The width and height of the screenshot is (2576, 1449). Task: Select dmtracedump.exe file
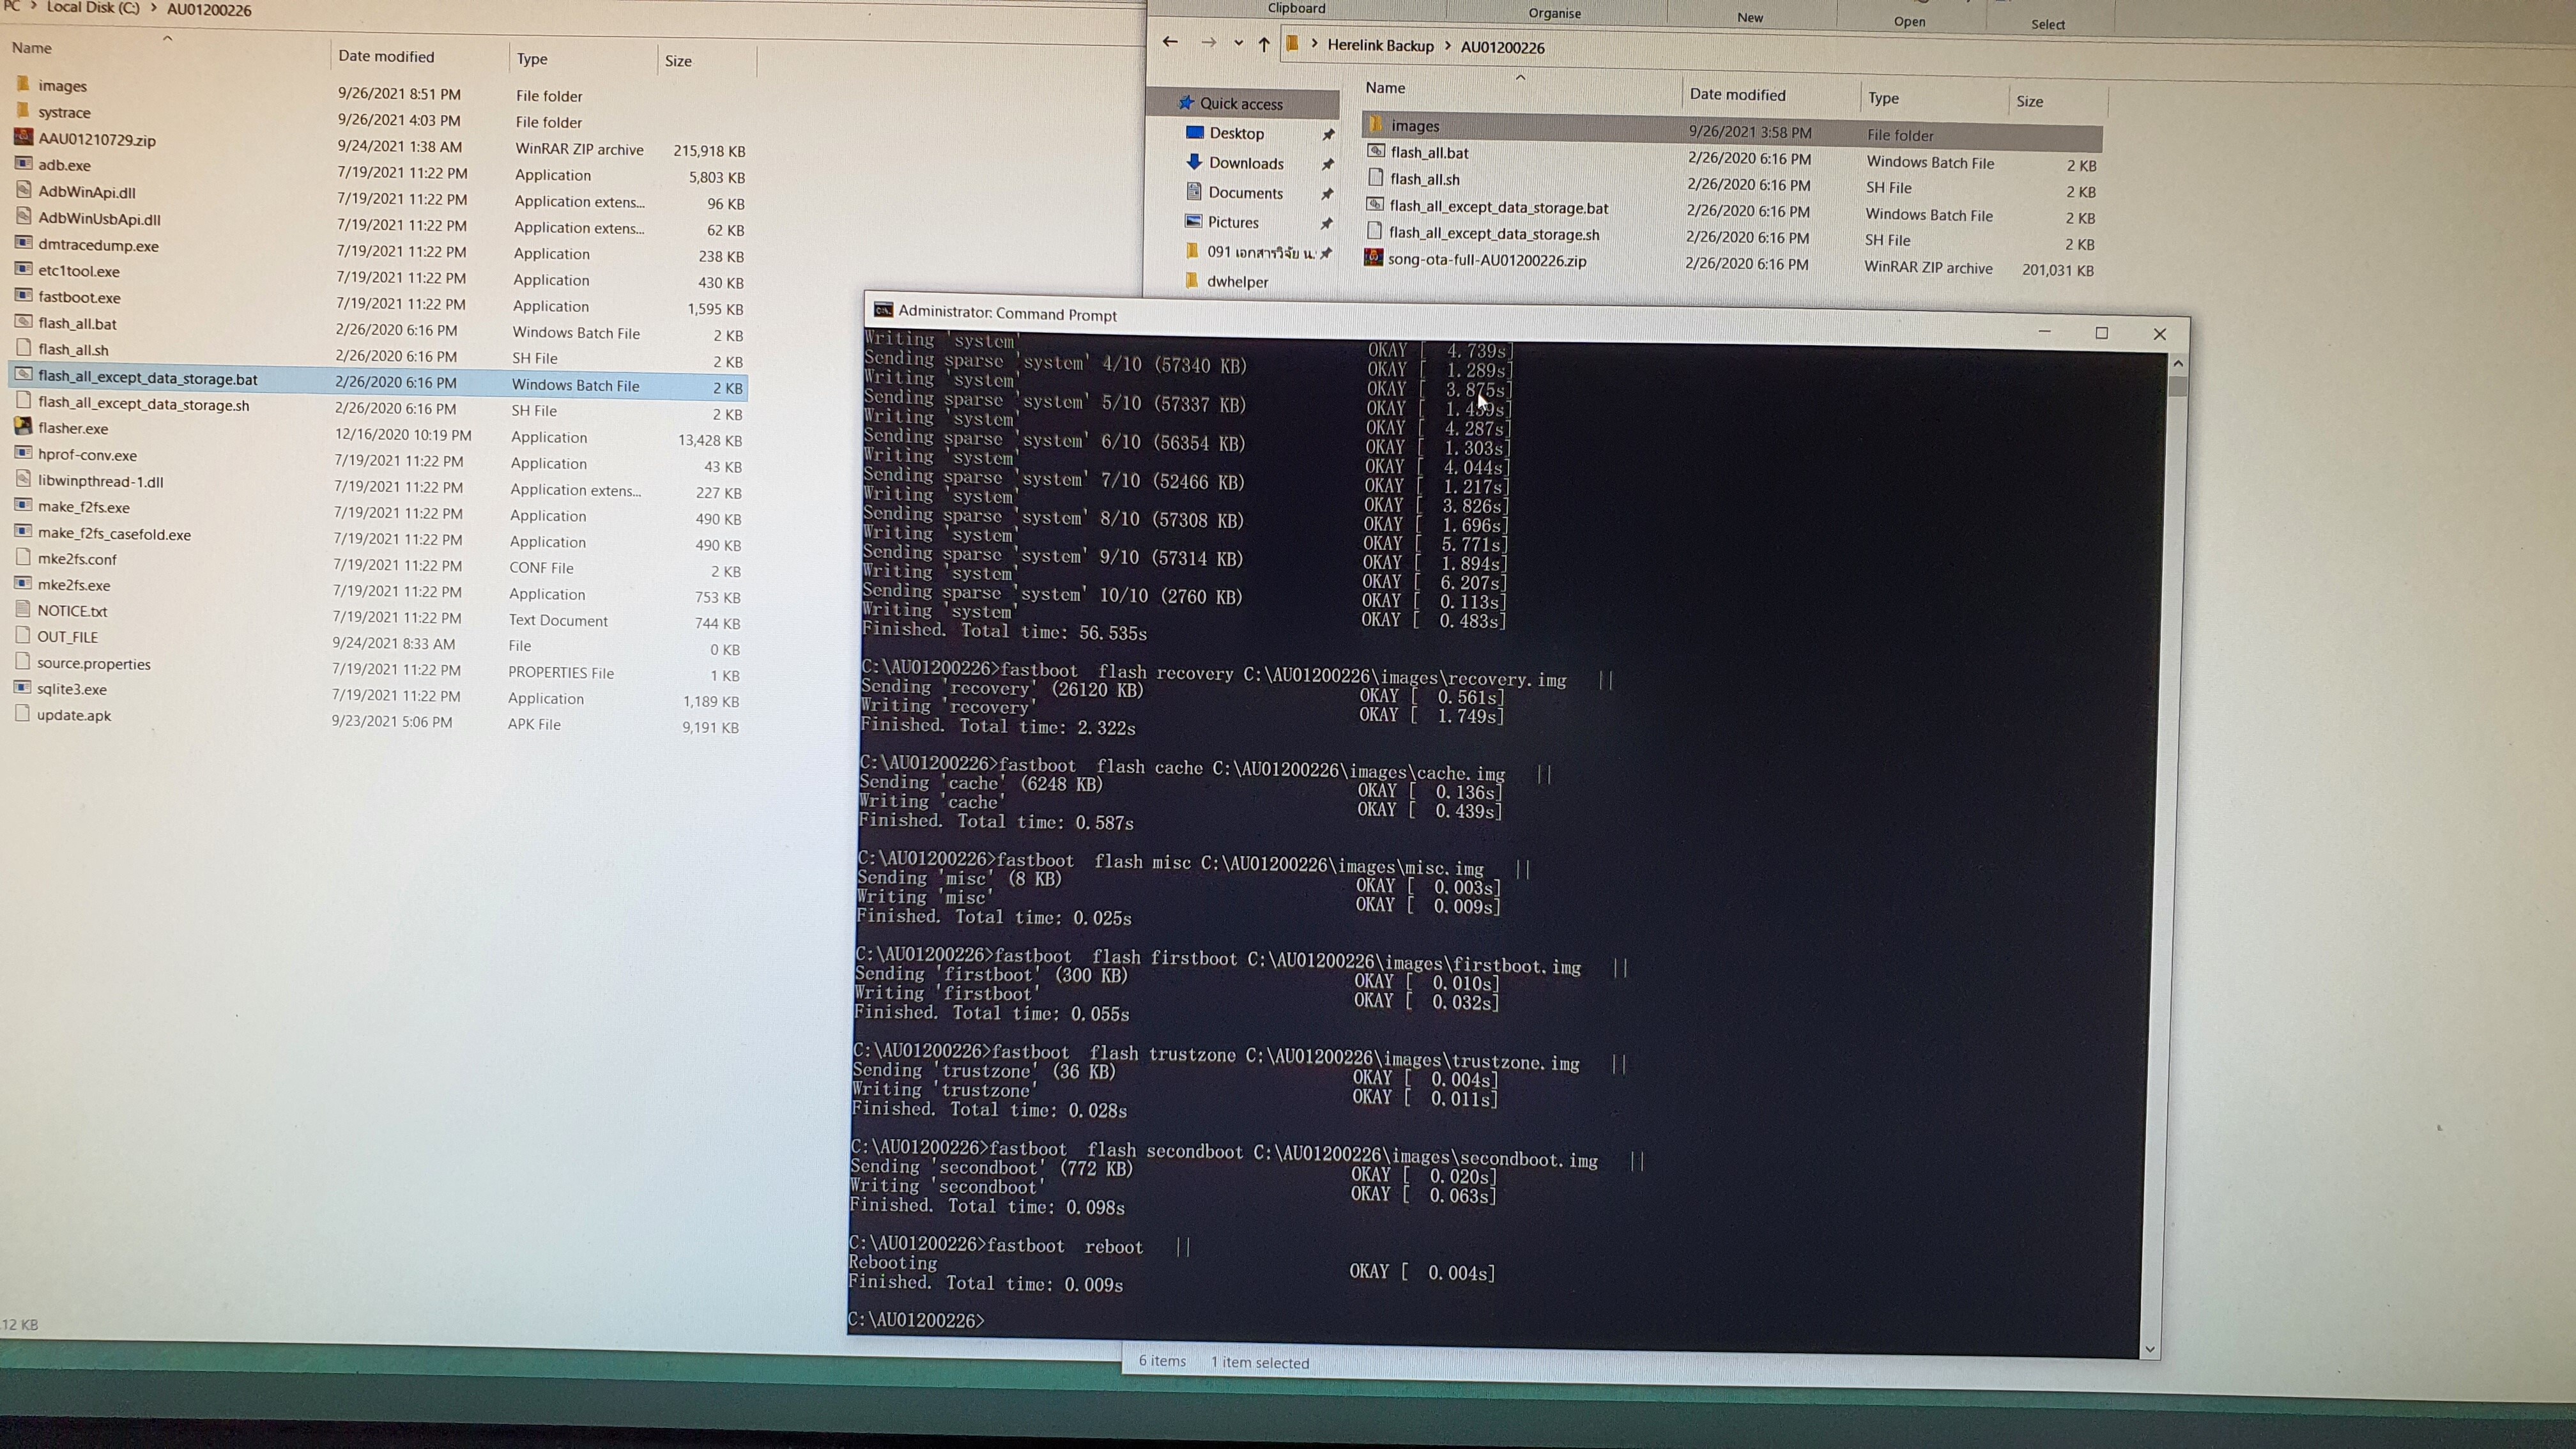[98, 245]
